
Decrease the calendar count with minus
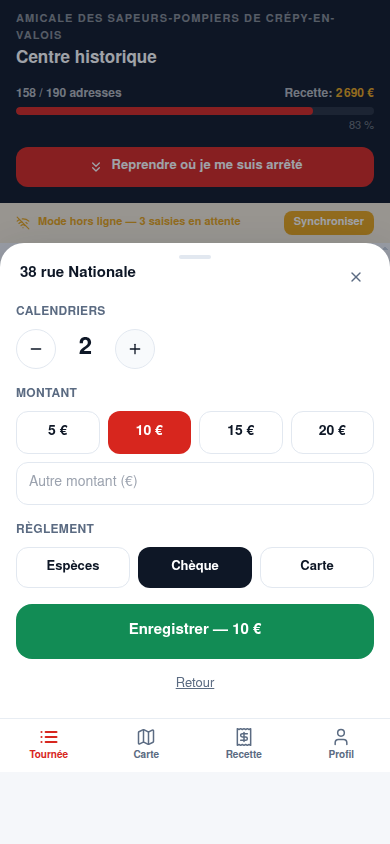point(36,349)
